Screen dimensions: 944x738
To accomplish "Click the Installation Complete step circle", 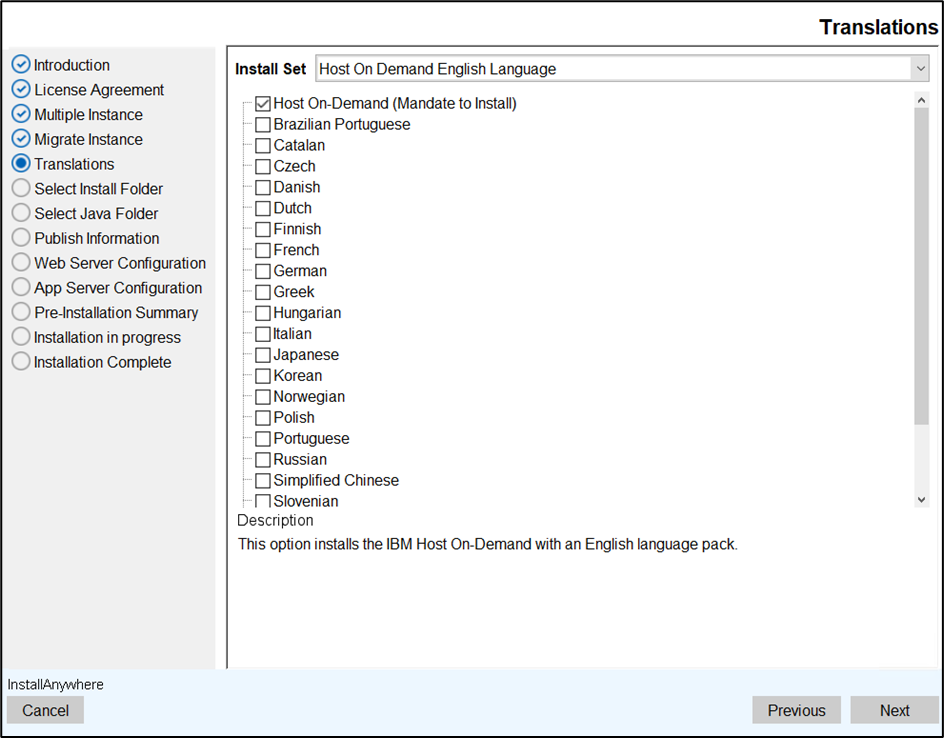I will coord(21,362).
